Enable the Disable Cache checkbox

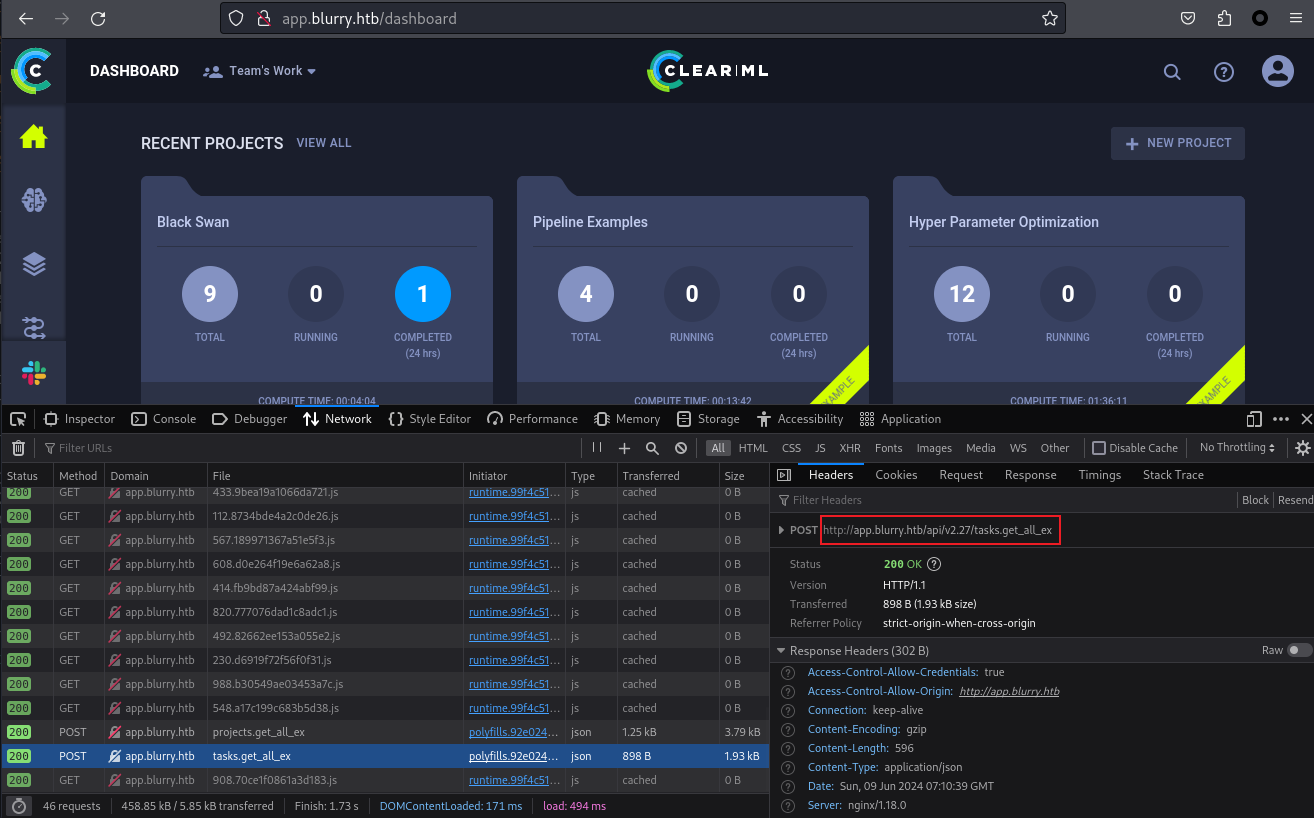click(x=1099, y=448)
